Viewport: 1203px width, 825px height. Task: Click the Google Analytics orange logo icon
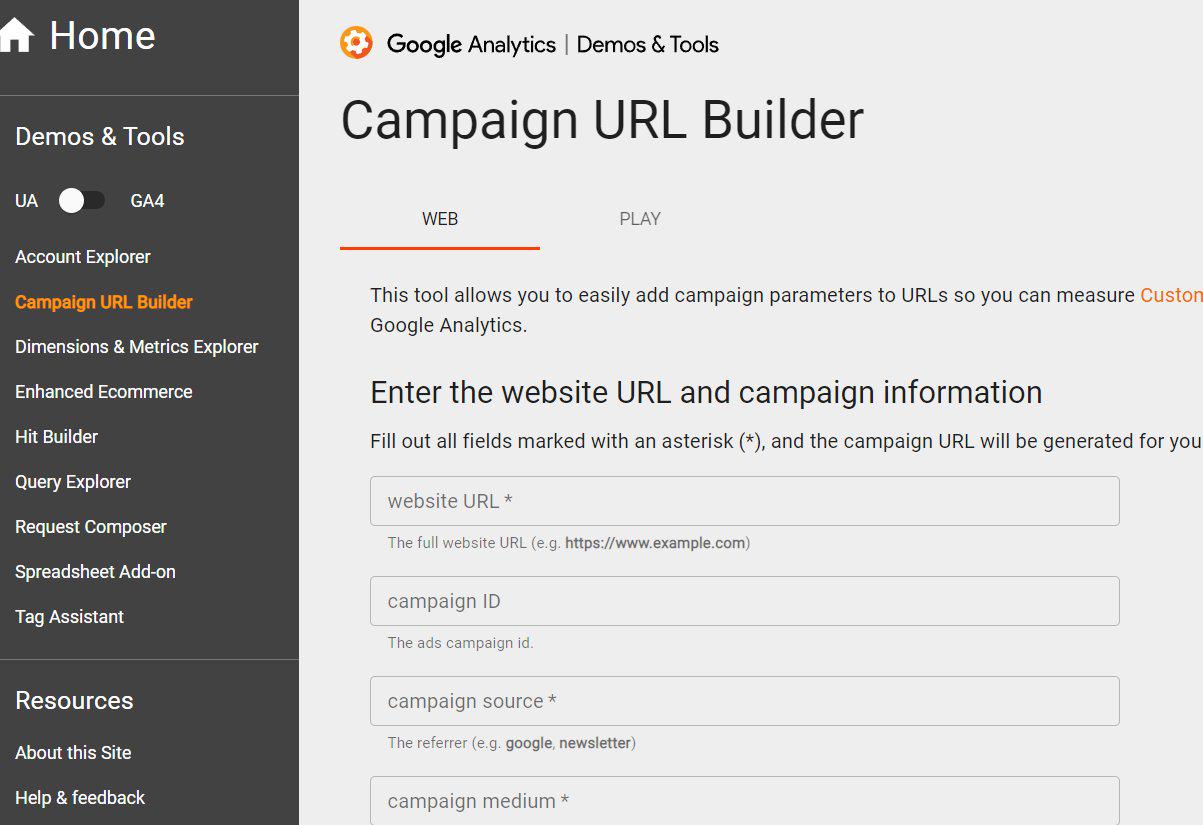[356, 44]
